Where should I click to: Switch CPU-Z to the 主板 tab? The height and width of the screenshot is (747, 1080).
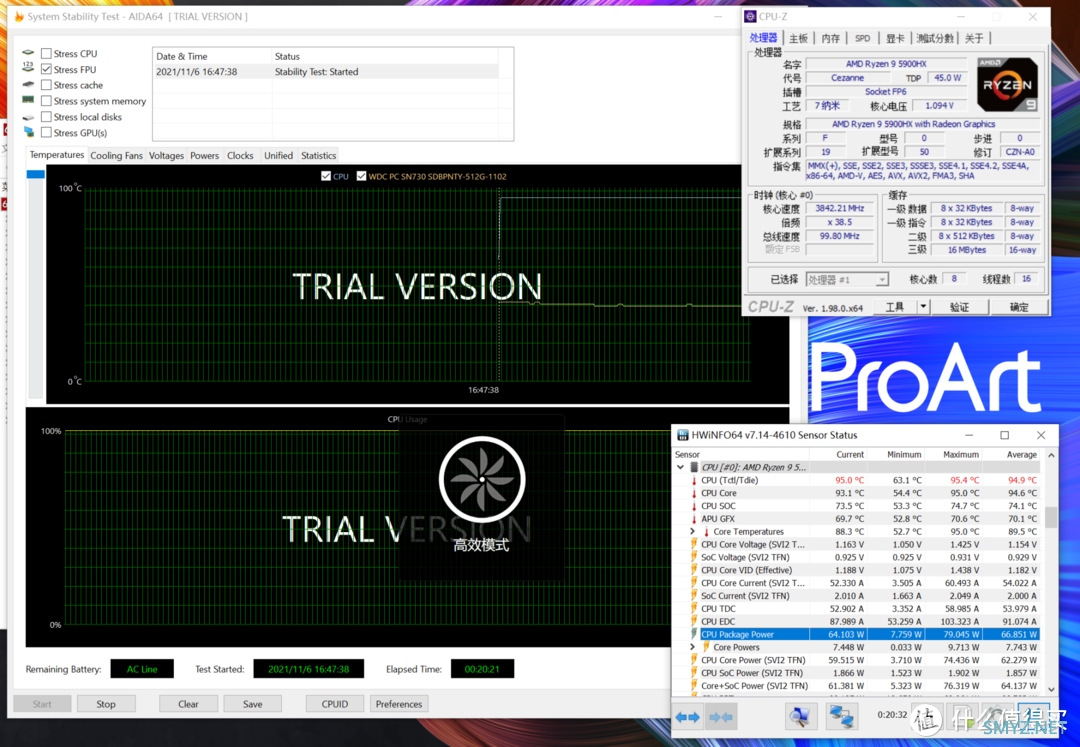pos(798,39)
